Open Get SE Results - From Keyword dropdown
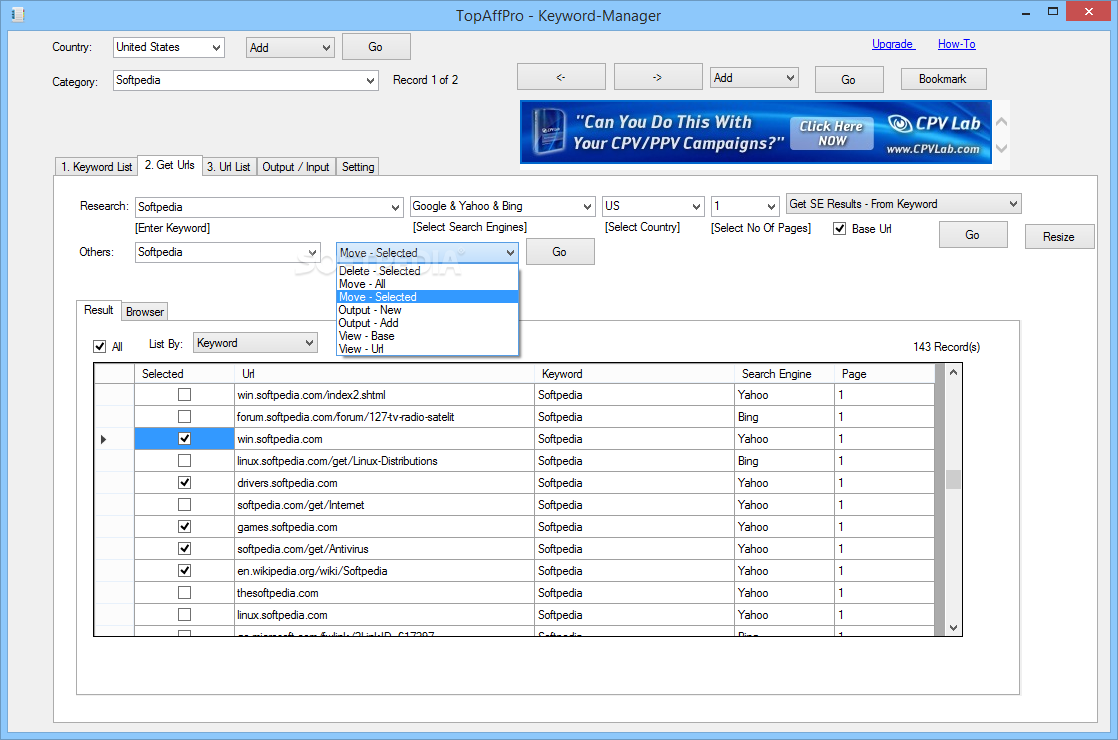The width and height of the screenshot is (1118, 740). coord(903,204)
